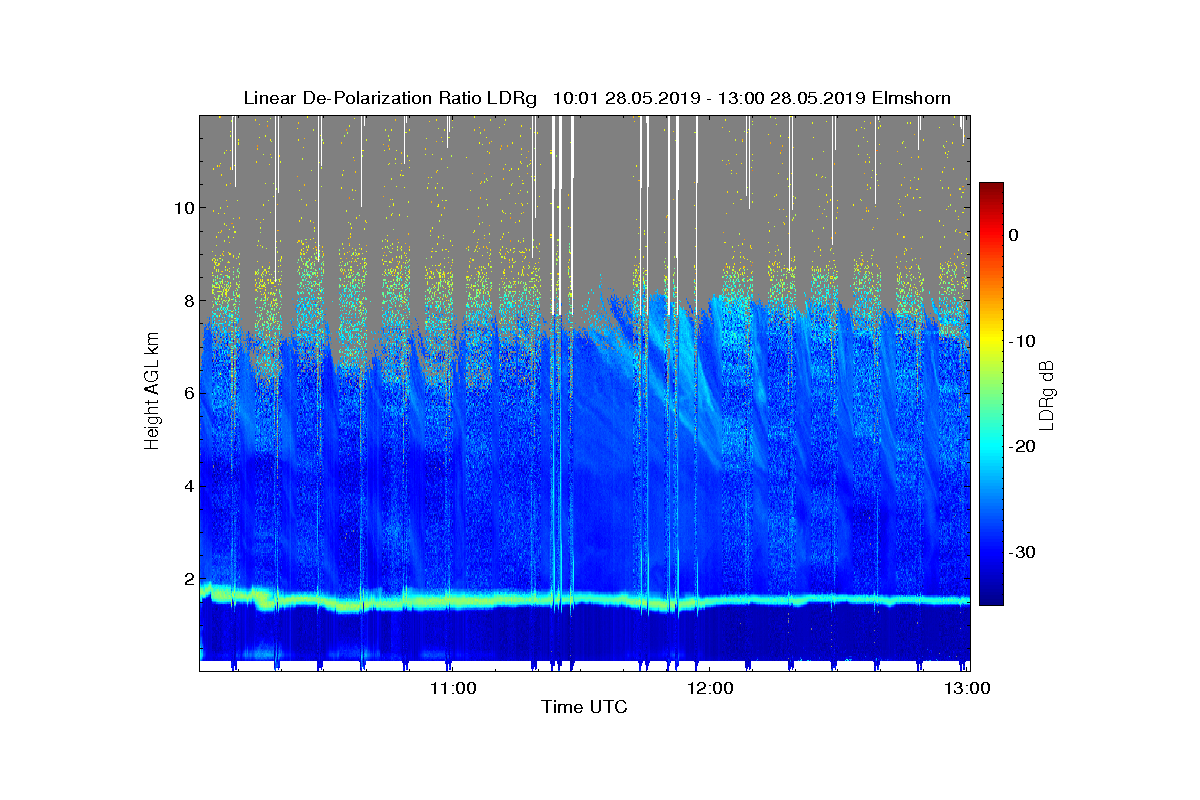Click the dark red top of colorbar
1200x800 pixels.
pyautogui.click(x=991, y=189)
